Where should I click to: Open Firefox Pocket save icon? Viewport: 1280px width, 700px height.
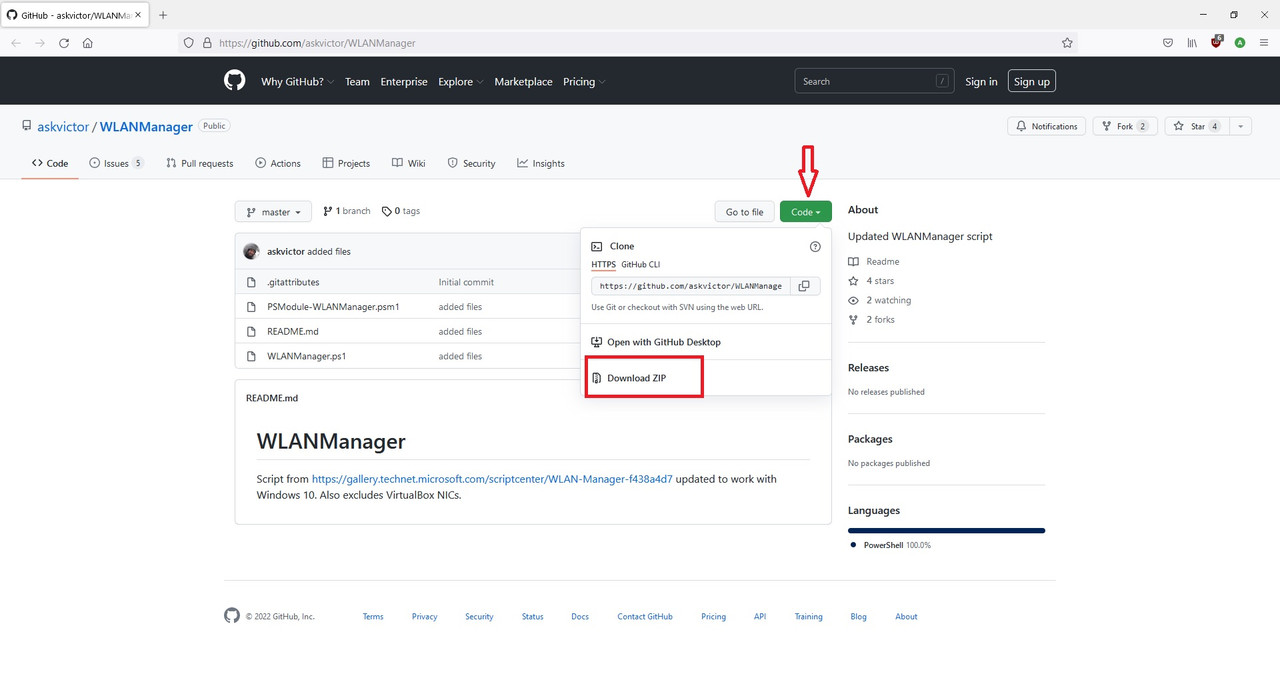(x=1168, y=43)
